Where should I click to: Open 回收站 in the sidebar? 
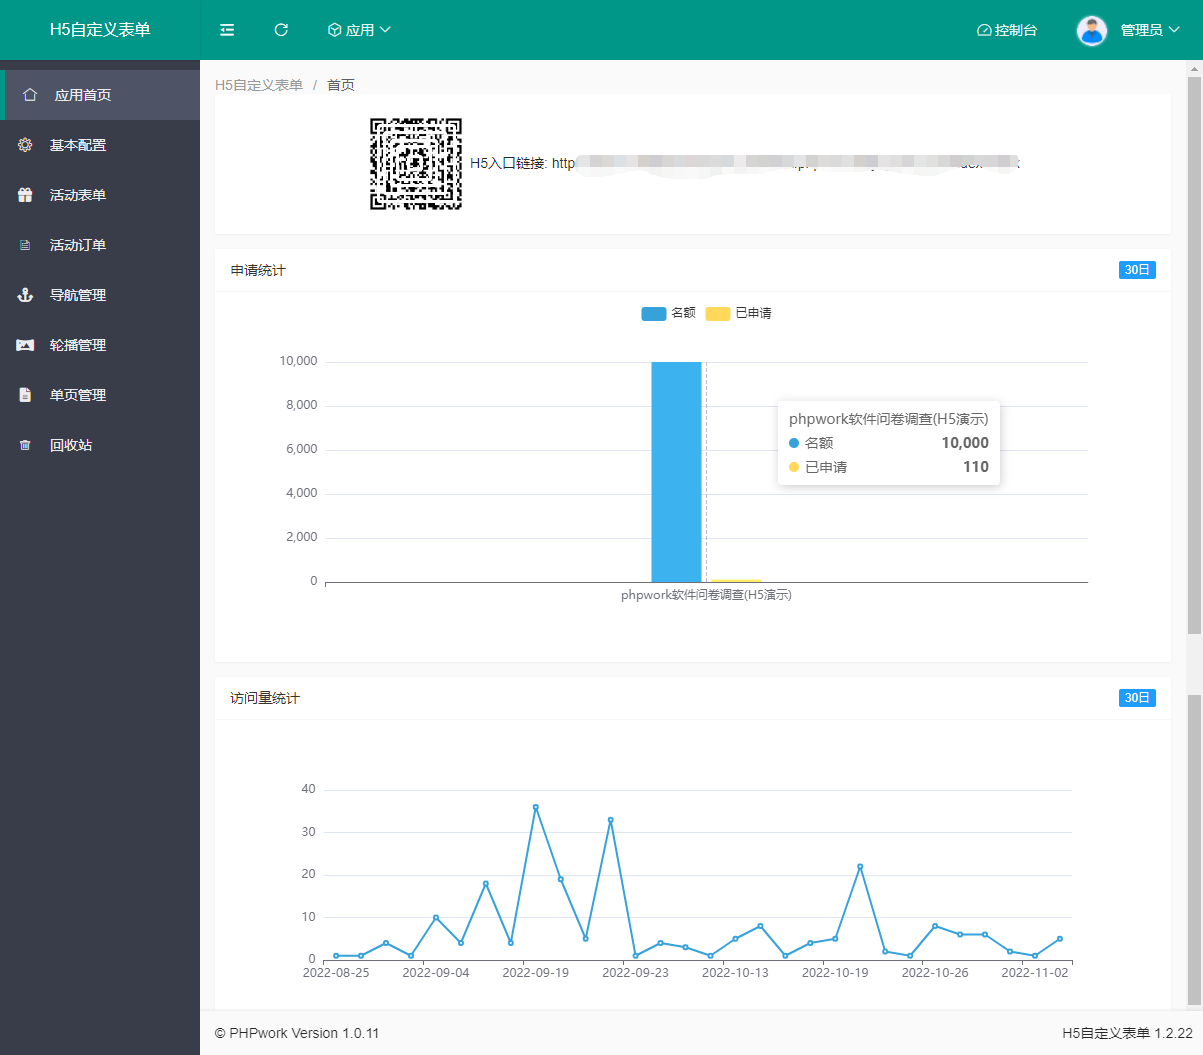[x=100, y=445]
